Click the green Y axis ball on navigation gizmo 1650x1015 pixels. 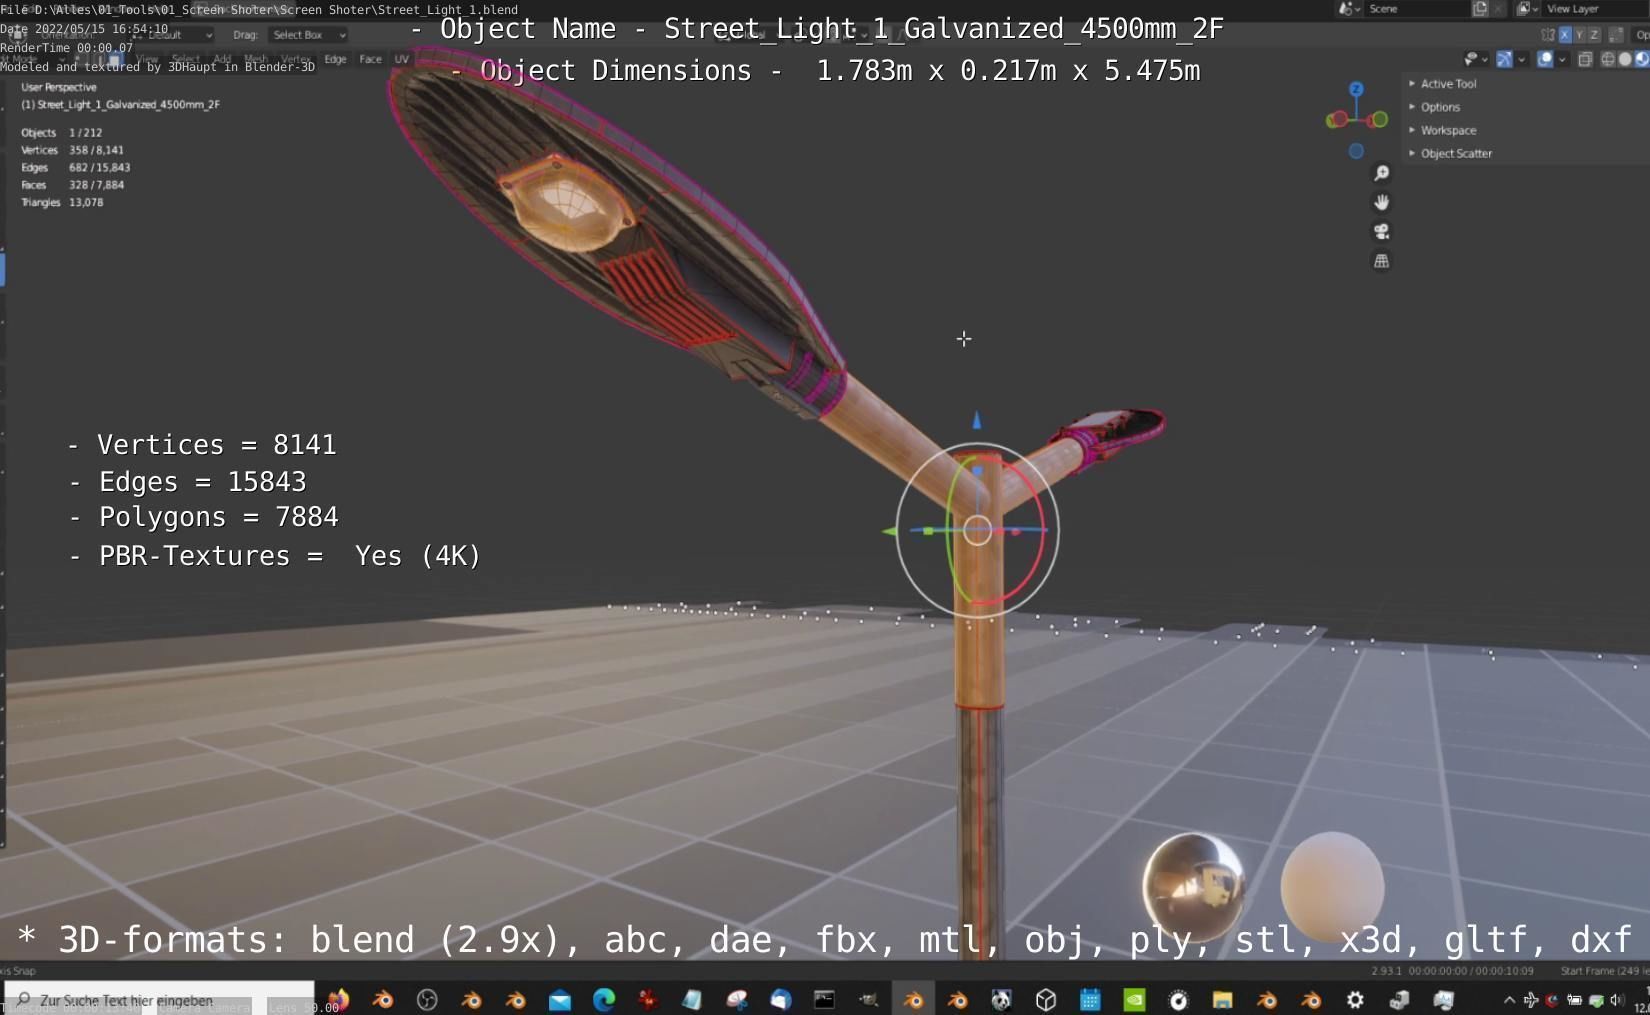[1379, 120]
